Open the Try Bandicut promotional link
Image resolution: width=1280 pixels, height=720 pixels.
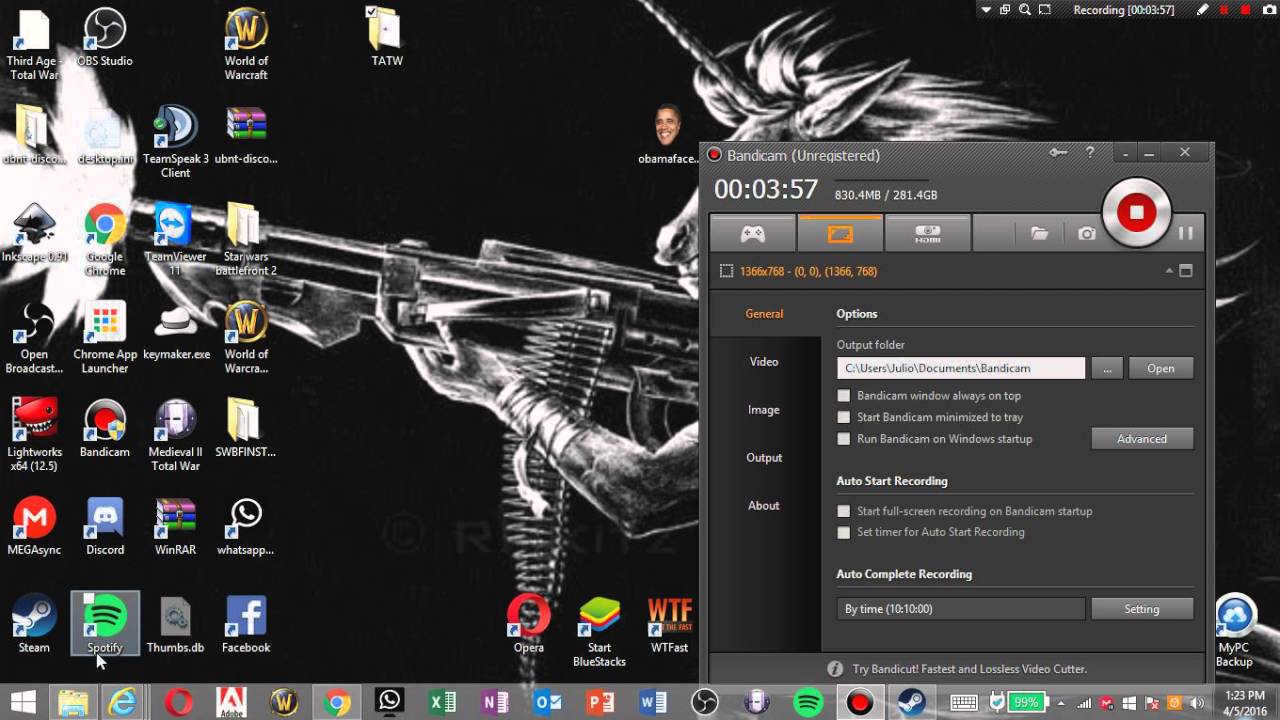click(969, 668)
